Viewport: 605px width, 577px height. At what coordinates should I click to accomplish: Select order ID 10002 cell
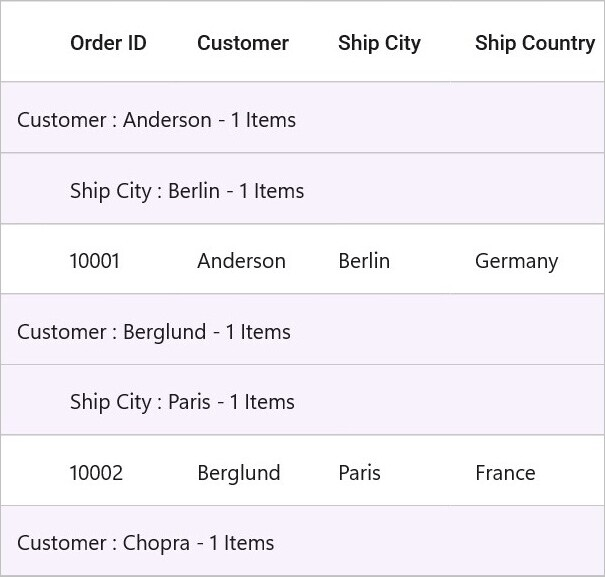click(117, 470)
